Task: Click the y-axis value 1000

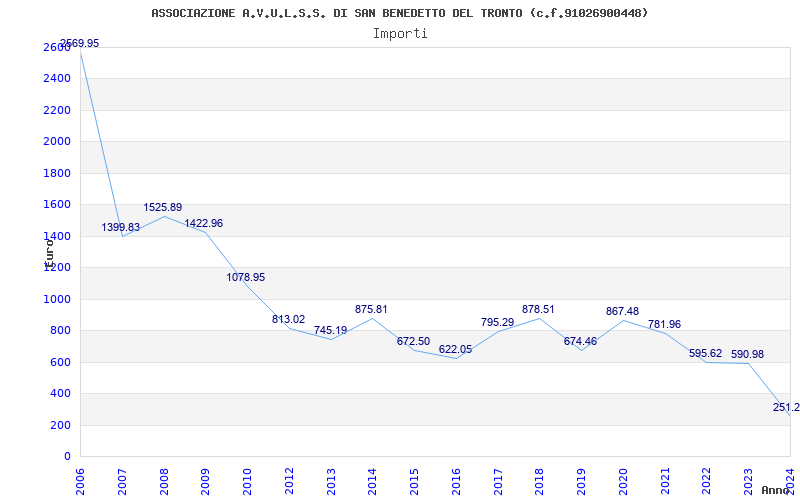Action: click(57, 299)
